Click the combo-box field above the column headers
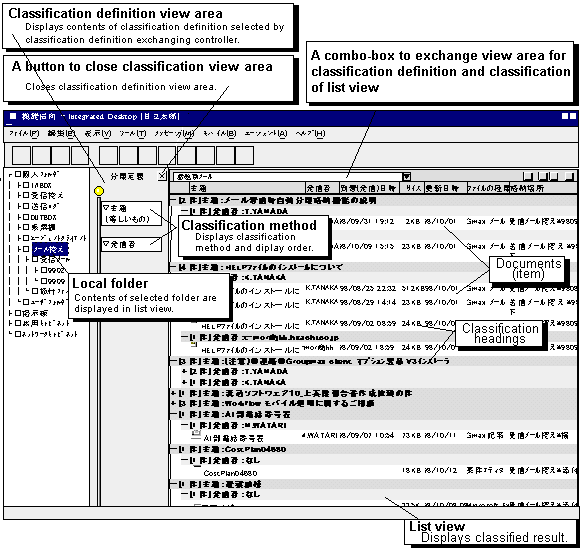The height and width of the screenshot is (550, 582). pos(287,177)
